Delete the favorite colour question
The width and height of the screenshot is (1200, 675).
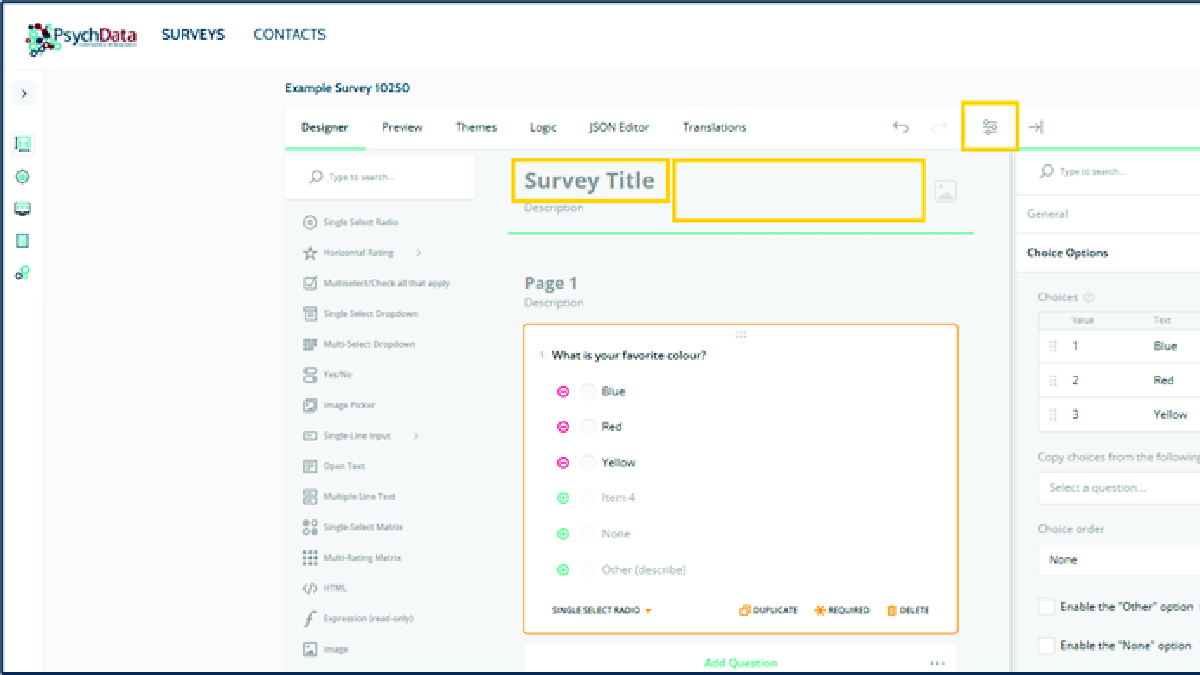pos(908,610)
